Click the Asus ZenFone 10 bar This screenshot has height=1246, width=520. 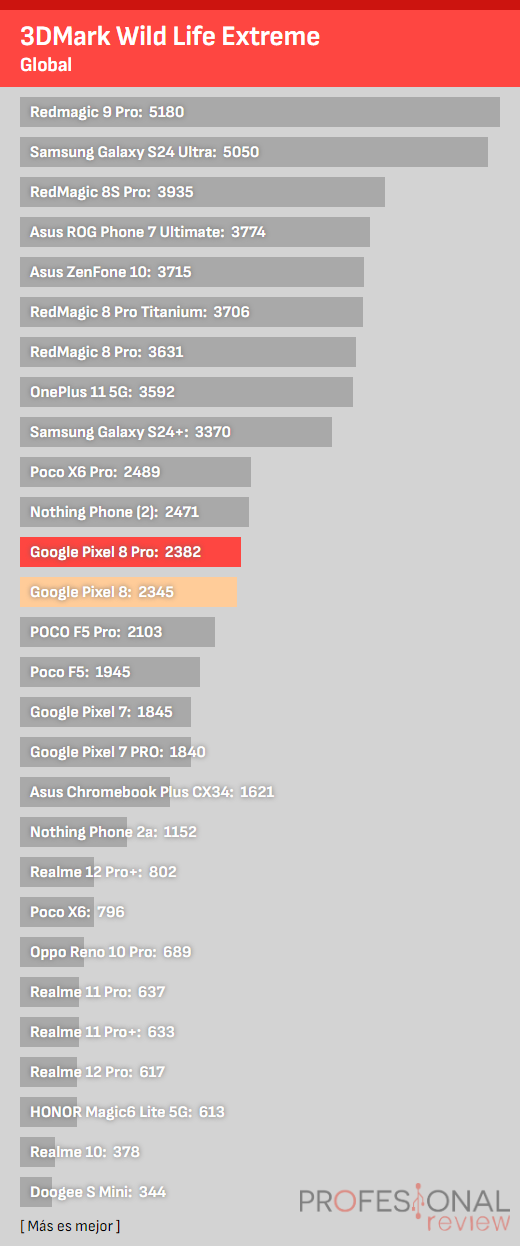pyautogui.click(x=192, y=272)
